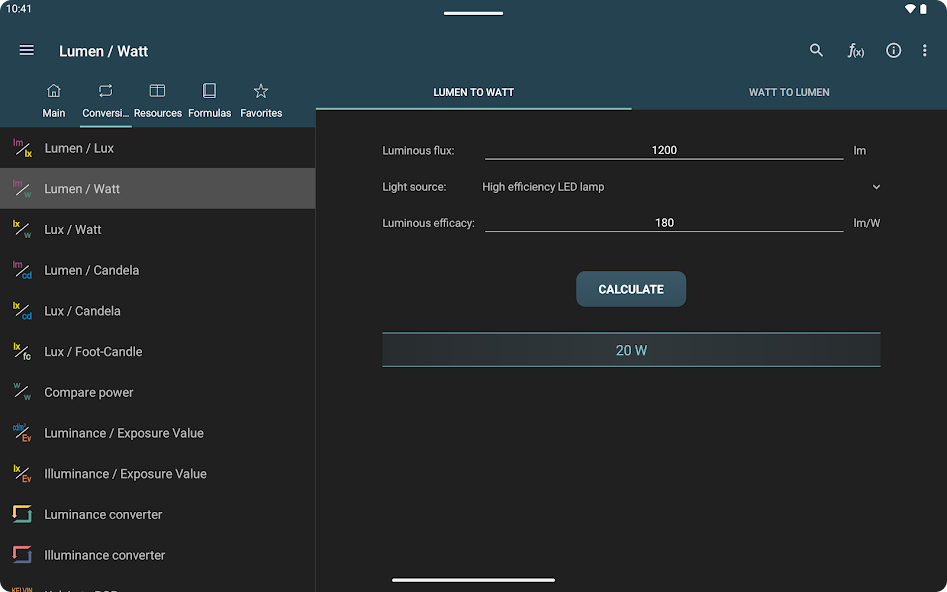Click the battery status icon
This screenshot has width=947, height=592.
coord(924,9)
